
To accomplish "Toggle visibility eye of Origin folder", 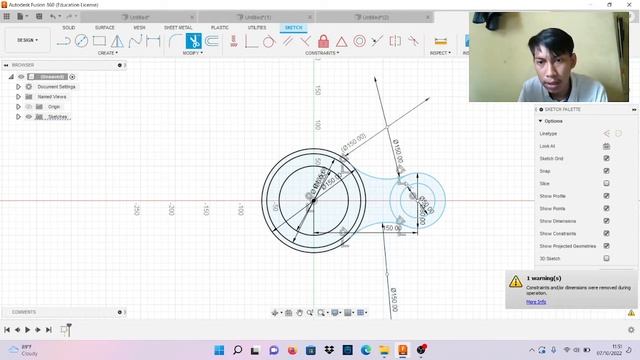I will (x=29, y=107).
